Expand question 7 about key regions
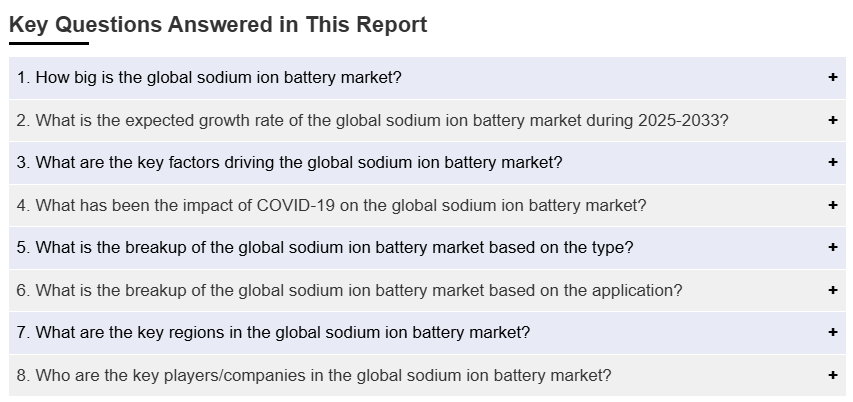The height and width of the screenshot is (402, 853). [x=273, y=333]
